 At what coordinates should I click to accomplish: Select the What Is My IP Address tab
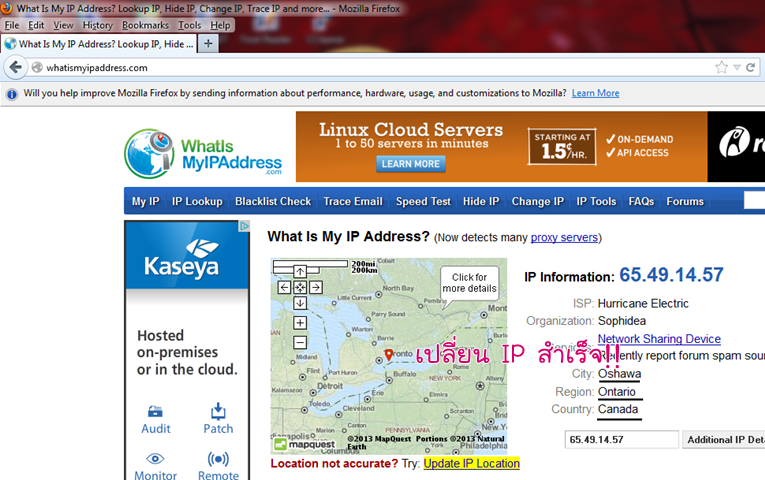click(99, 44)
